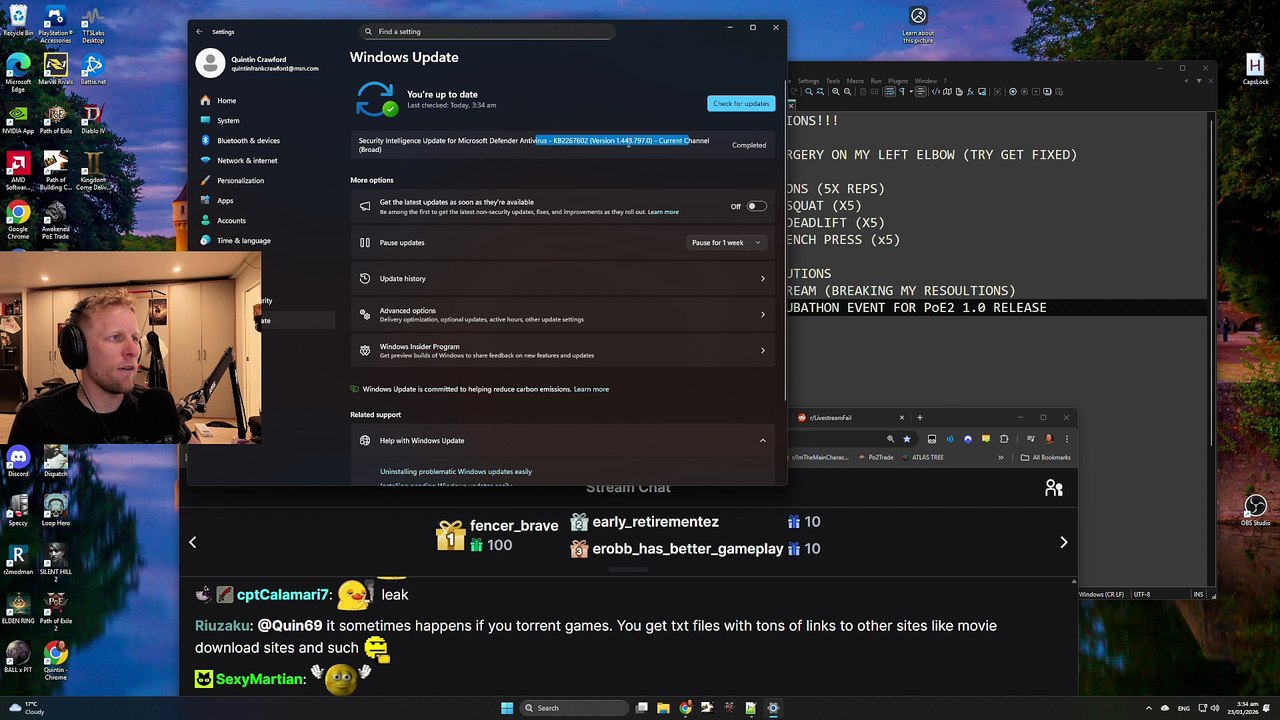Select Battle.net desktop shortcut
Viewport: 1280px width, 720px height.
pos(93,70)
